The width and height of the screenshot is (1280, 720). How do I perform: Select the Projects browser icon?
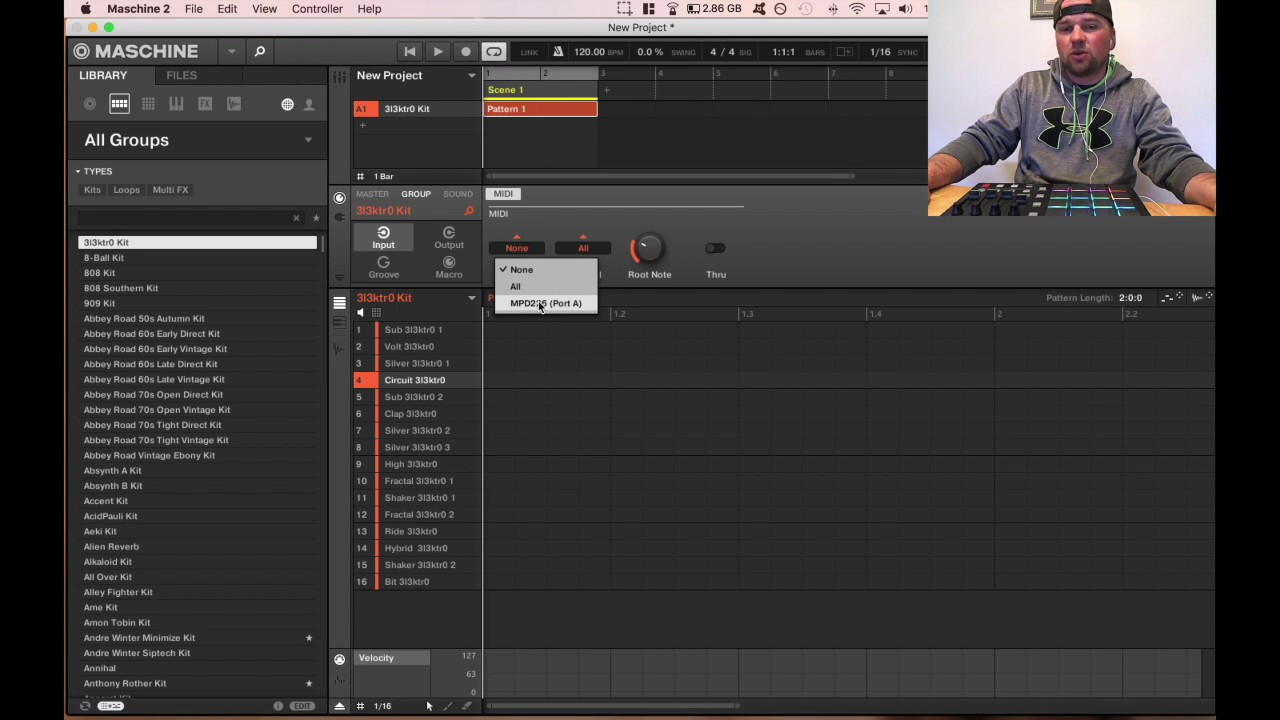point(90,104)
